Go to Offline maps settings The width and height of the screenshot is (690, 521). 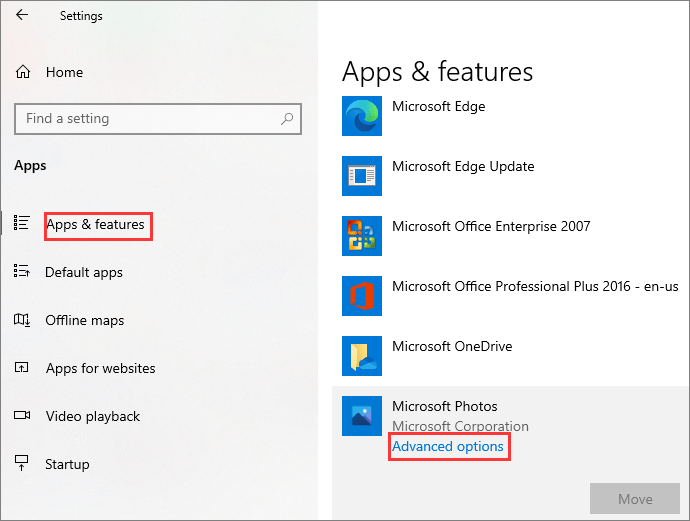pos(85,320)
